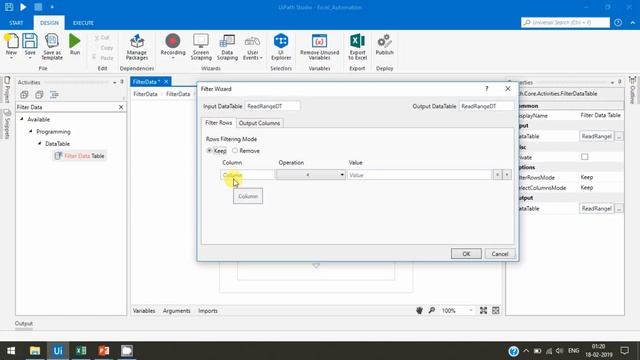Switch to Filter Rows tab
Viewport: 640px width, 360px height.
pyautogui.click(x=218, y=122)
